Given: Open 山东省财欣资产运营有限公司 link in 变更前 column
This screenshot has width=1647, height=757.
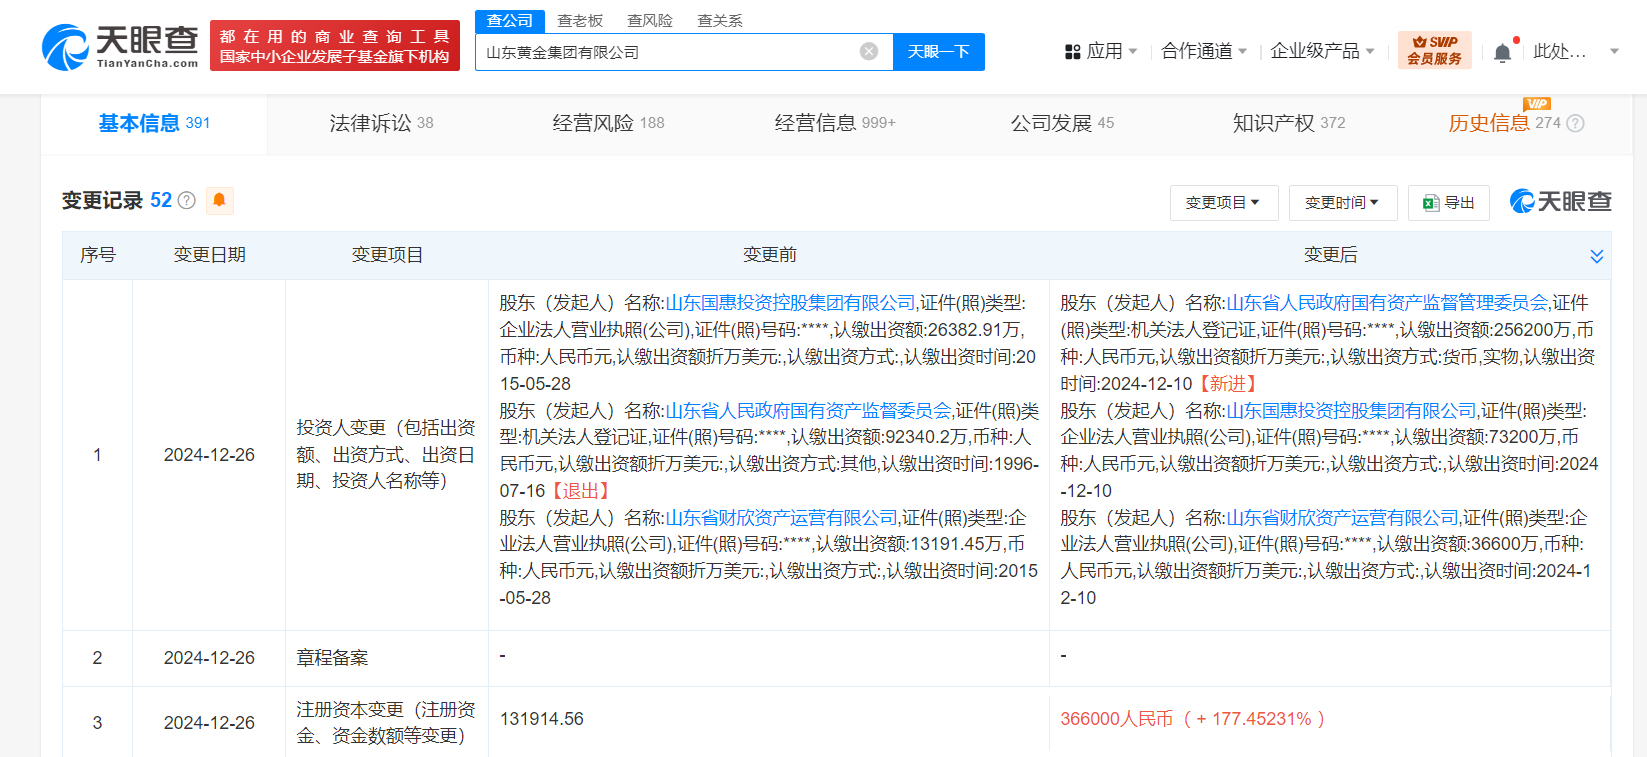Looking at the screenshot, I should (x=781, y=517).
